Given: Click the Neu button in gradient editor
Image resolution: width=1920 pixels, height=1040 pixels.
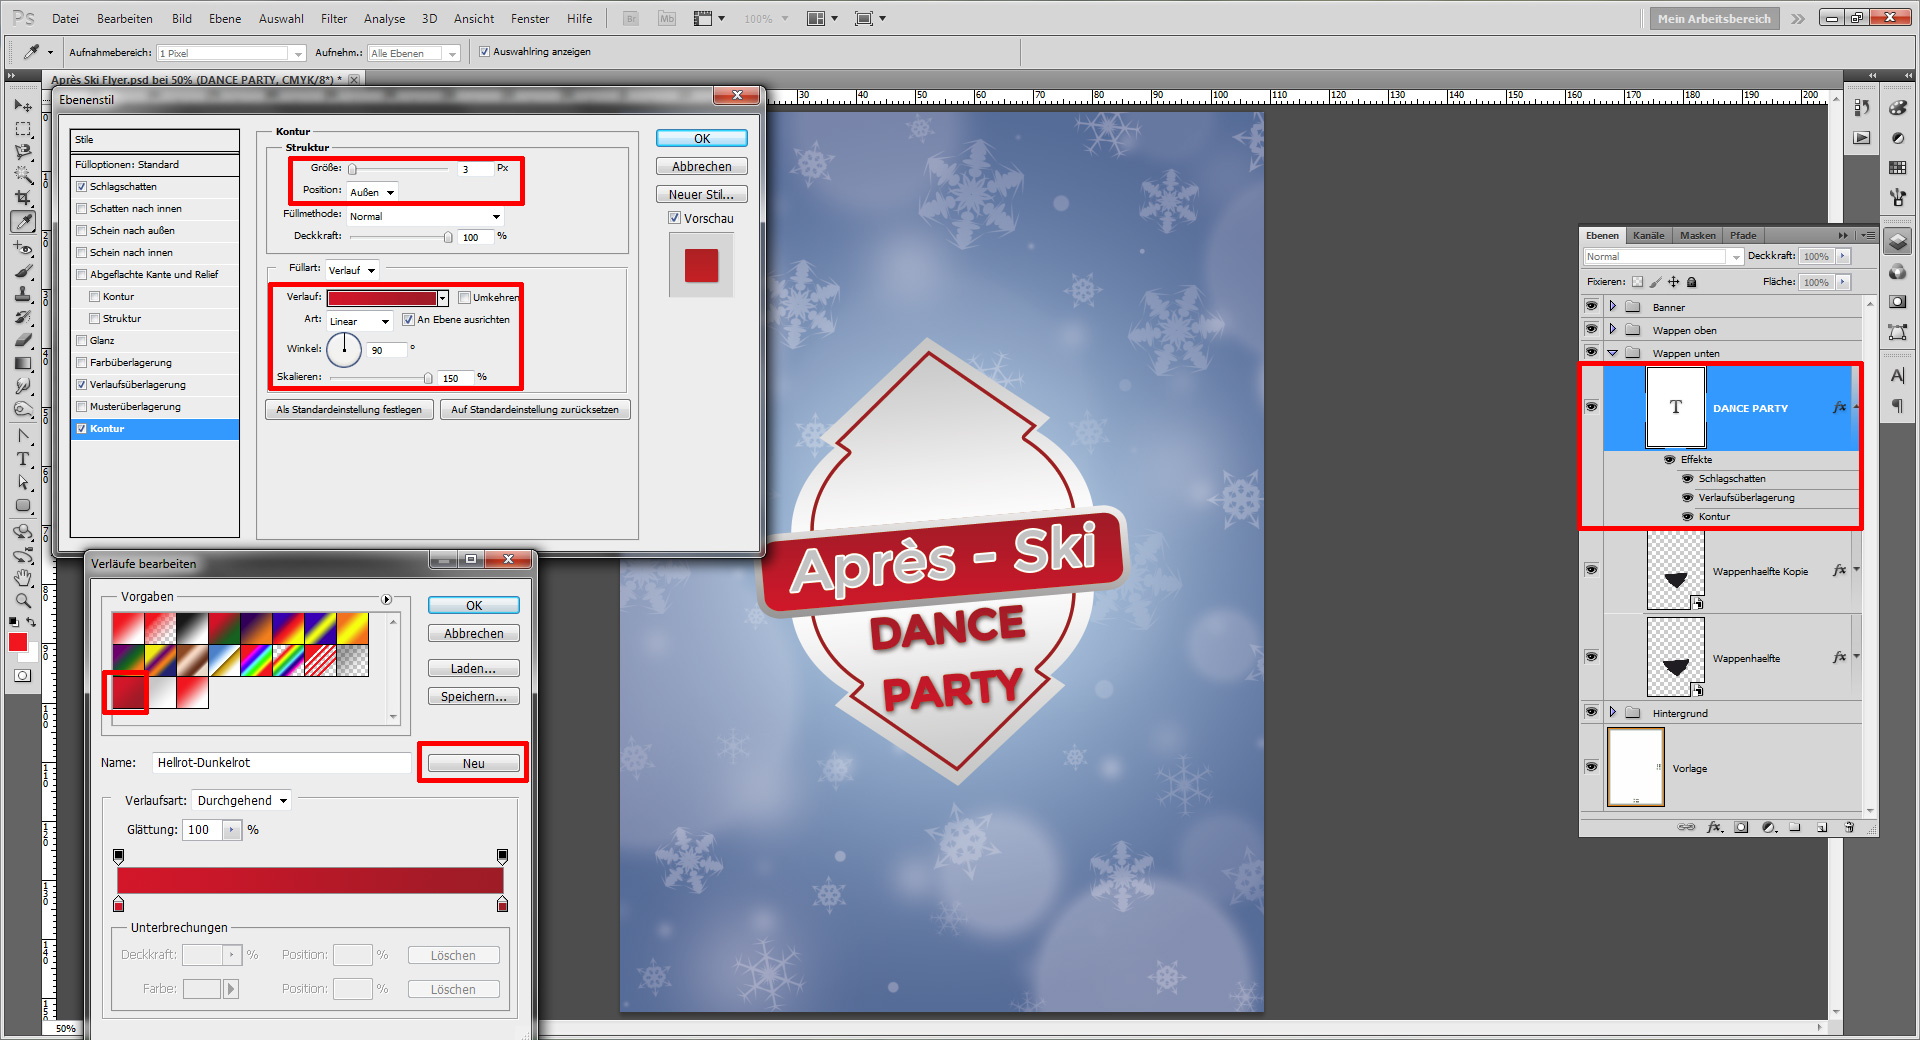Looking at the screenshot, I should [x=473, y=763].
